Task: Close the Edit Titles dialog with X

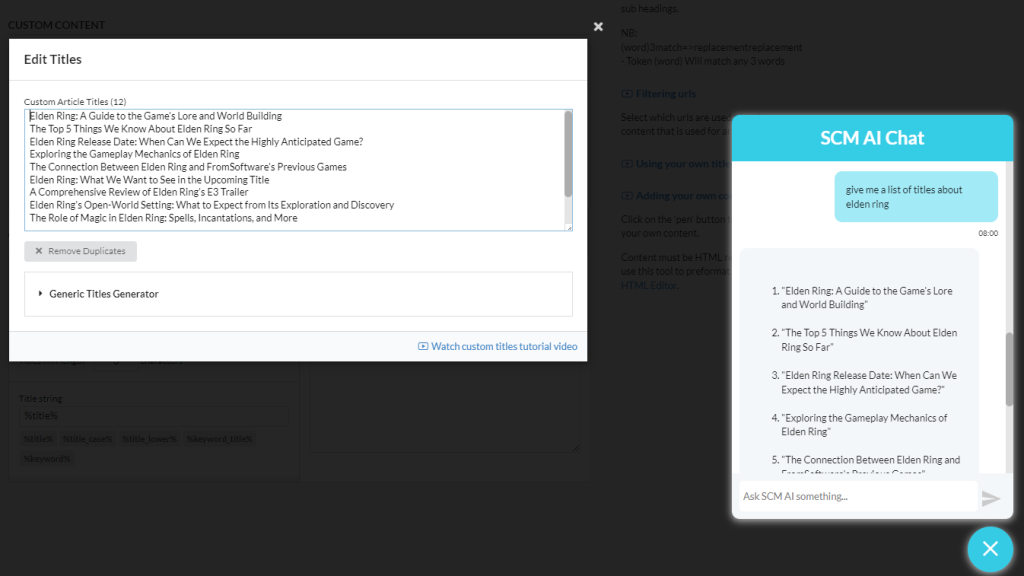Action: (598, 27)
